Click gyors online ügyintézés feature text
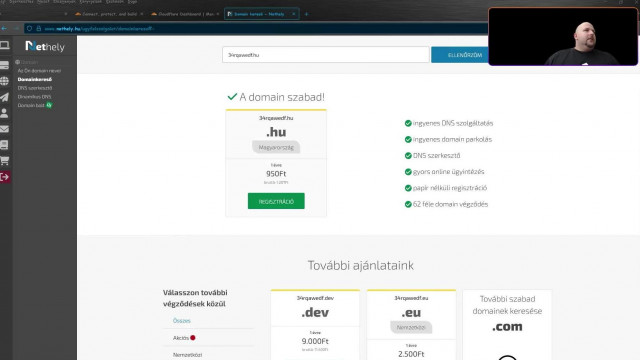640x360 pixels. pyautogui.click(x=449, y=172)
